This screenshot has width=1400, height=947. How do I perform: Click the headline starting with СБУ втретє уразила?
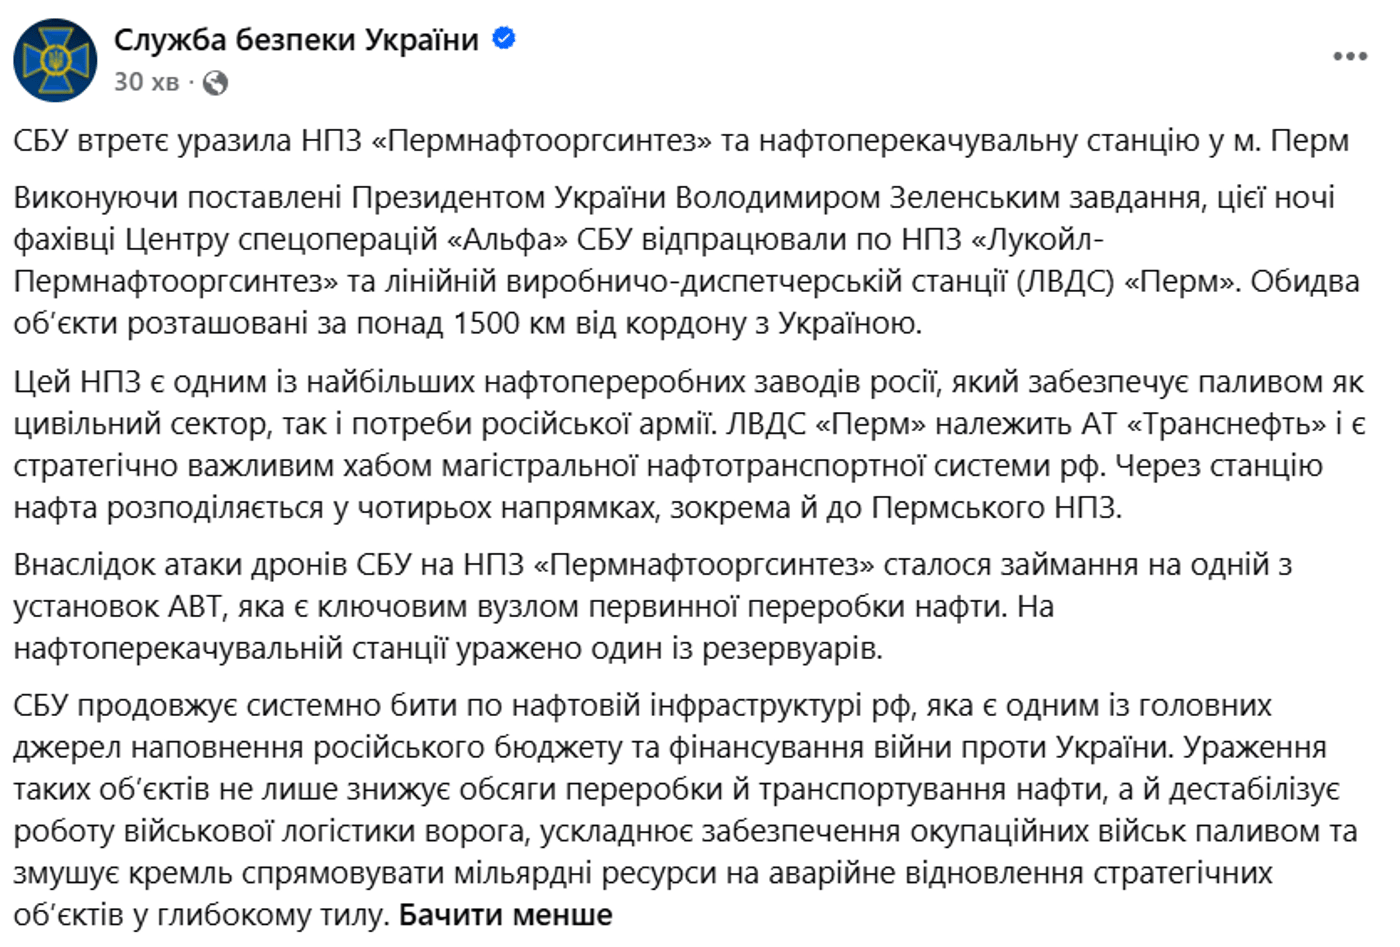[681, 141]
